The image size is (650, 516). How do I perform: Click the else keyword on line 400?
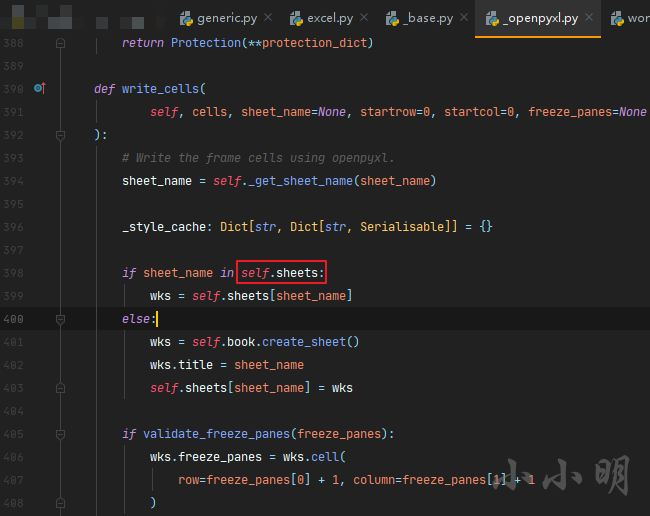coord(136,319)
